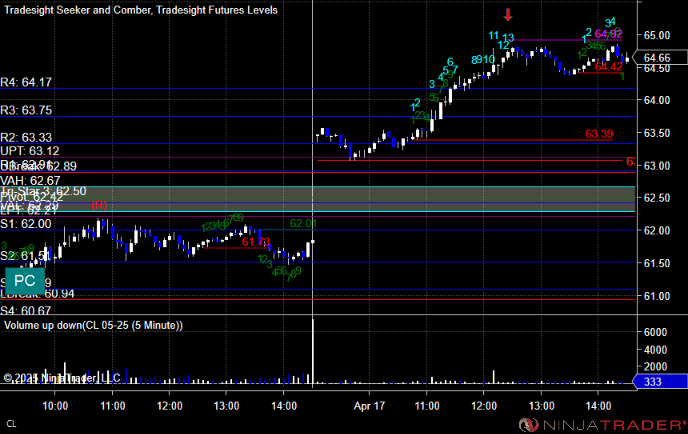Click the current price marker 64.66
This screenshot has width=688, height=434.
point(661,57)
